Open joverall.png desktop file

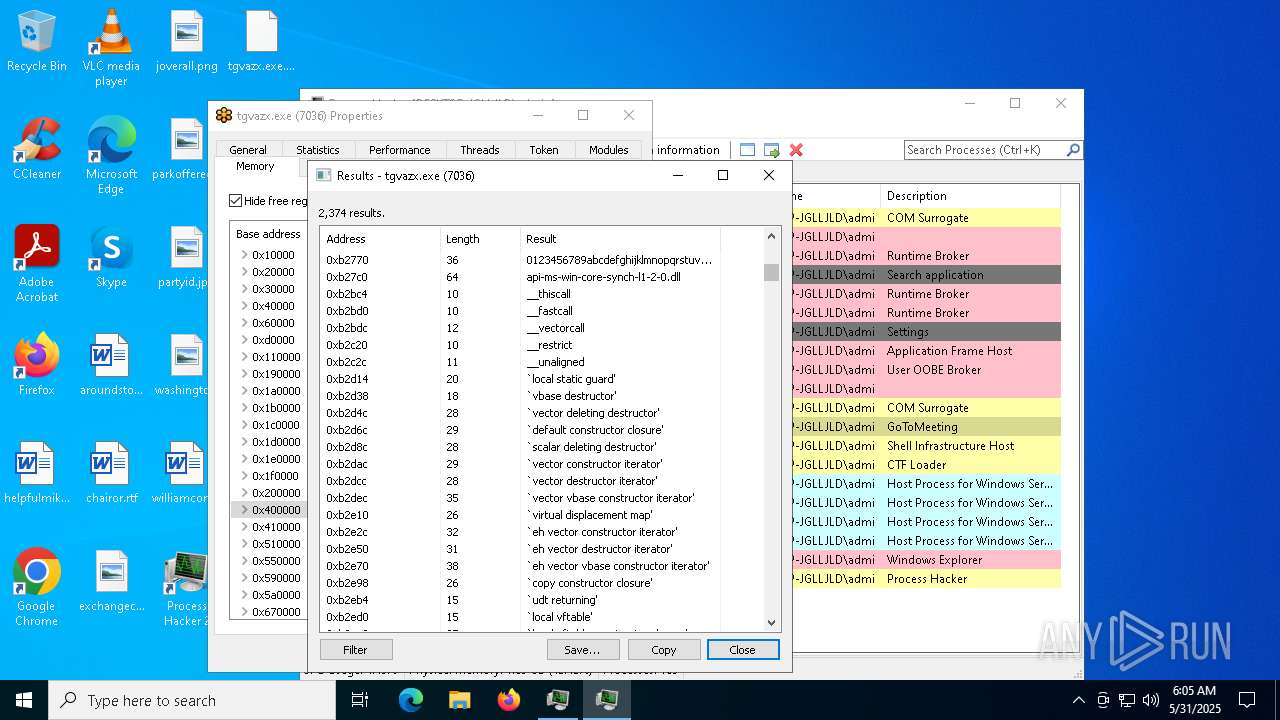[187, 42]
